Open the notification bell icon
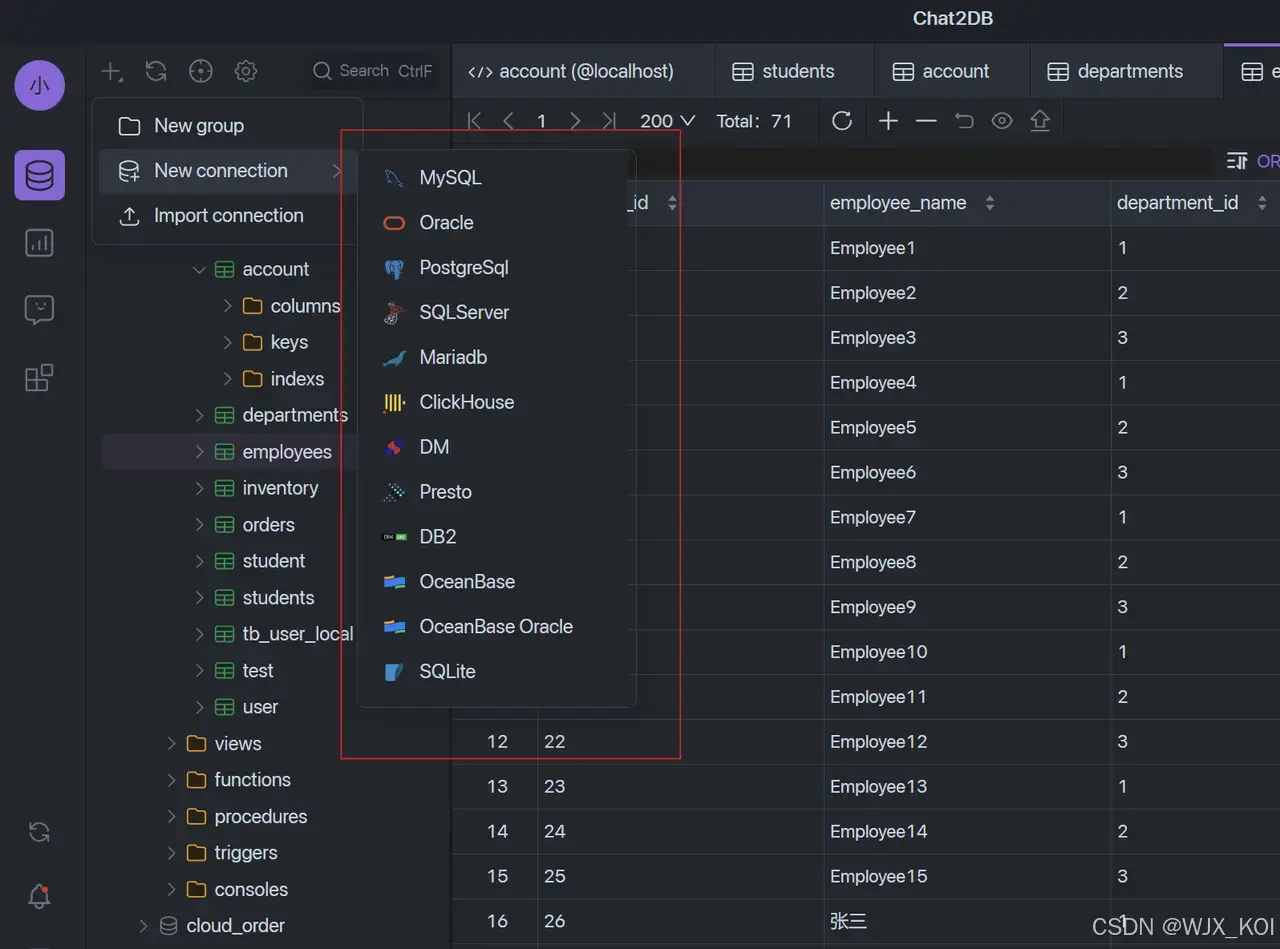1280x949 pixels. tap(40, 896)
